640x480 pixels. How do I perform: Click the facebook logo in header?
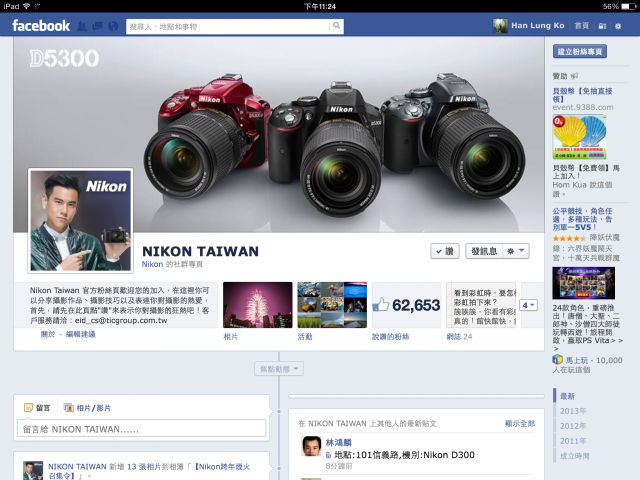pyautogui.click(x=41, y=26)
